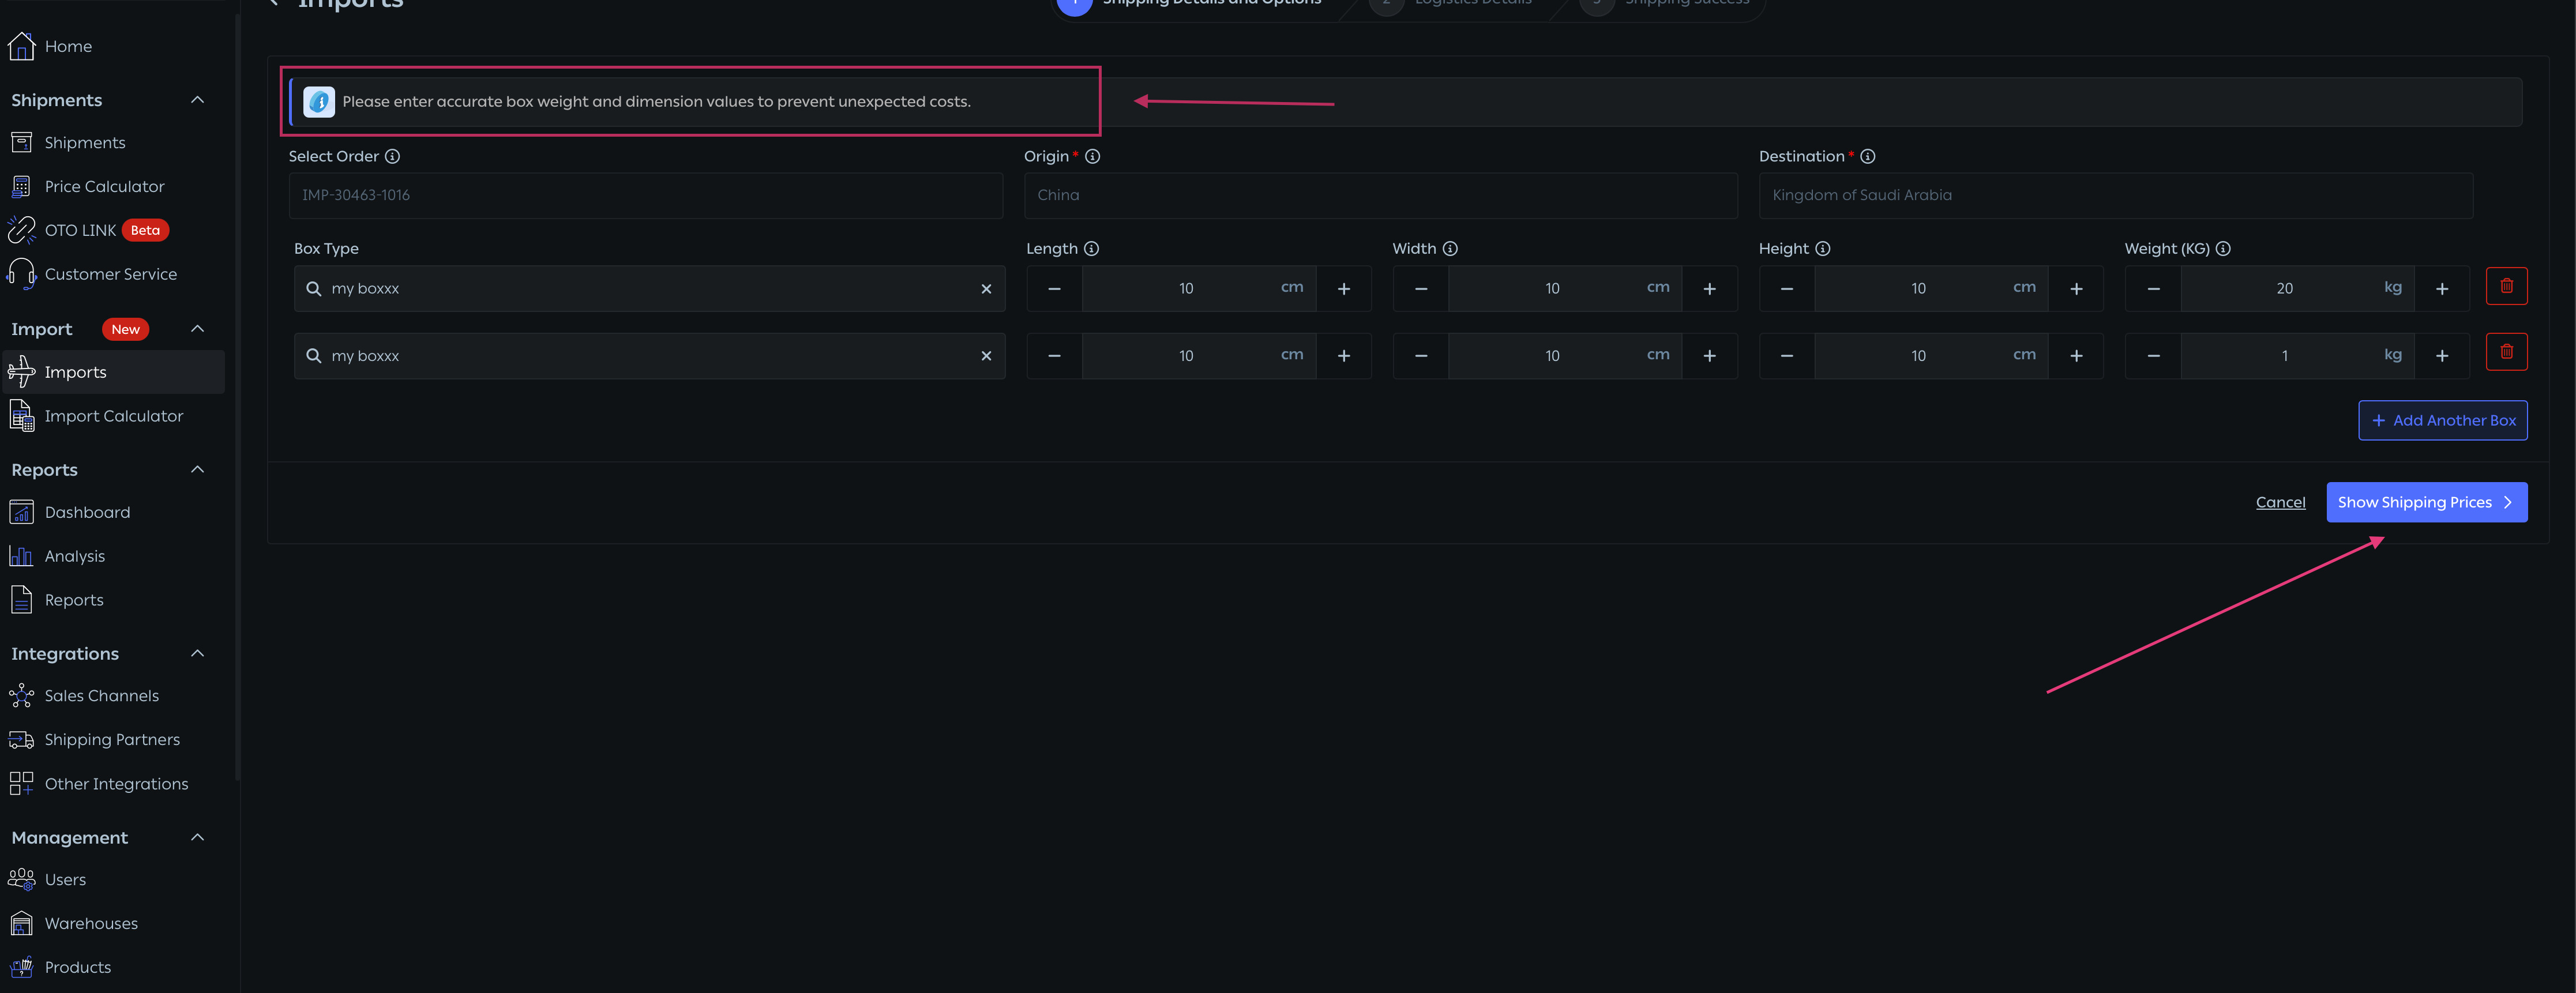The width and height of the screenshot is (2576, 993).
Task: Clear first box type field
Action: 986,289
